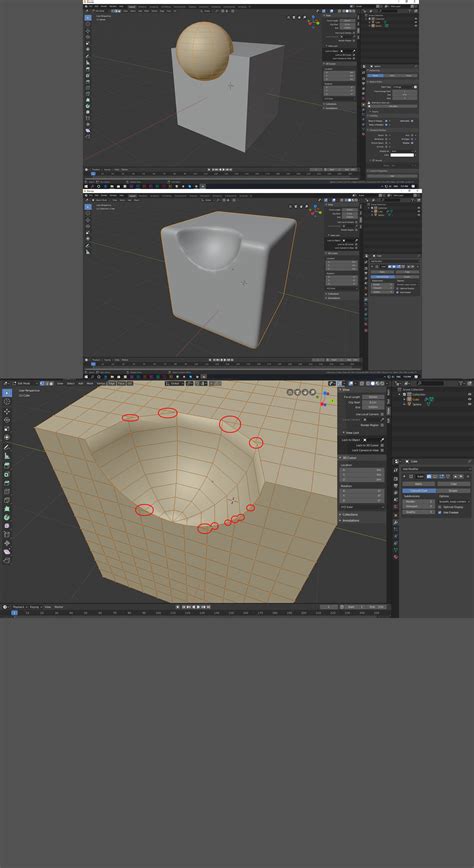Select Simple subdivision type, bottom window
This screenshot has width=474, height=868.
click(x=454, y=490)
